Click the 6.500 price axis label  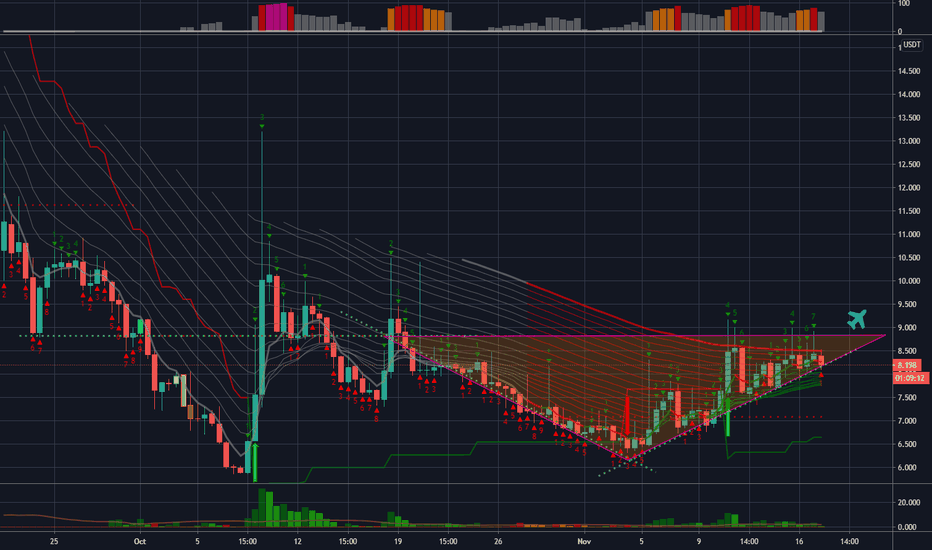(x=909, y=444)
